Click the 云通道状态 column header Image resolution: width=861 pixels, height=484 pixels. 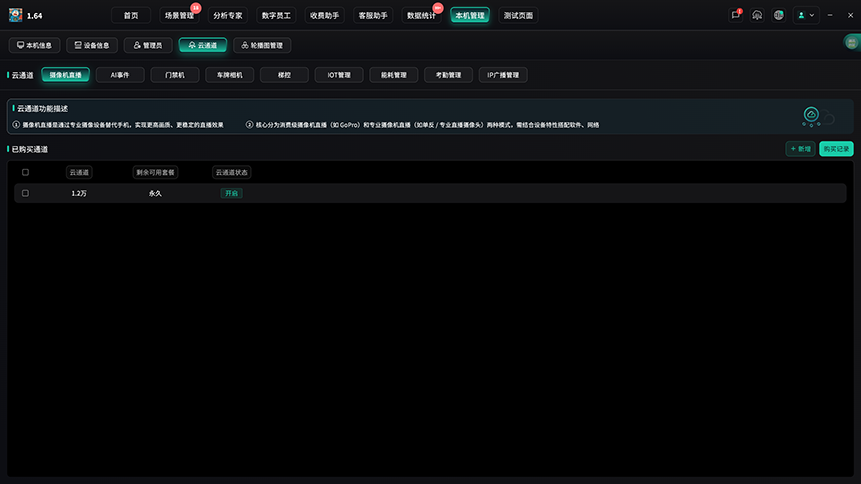[x=231, y=173]
